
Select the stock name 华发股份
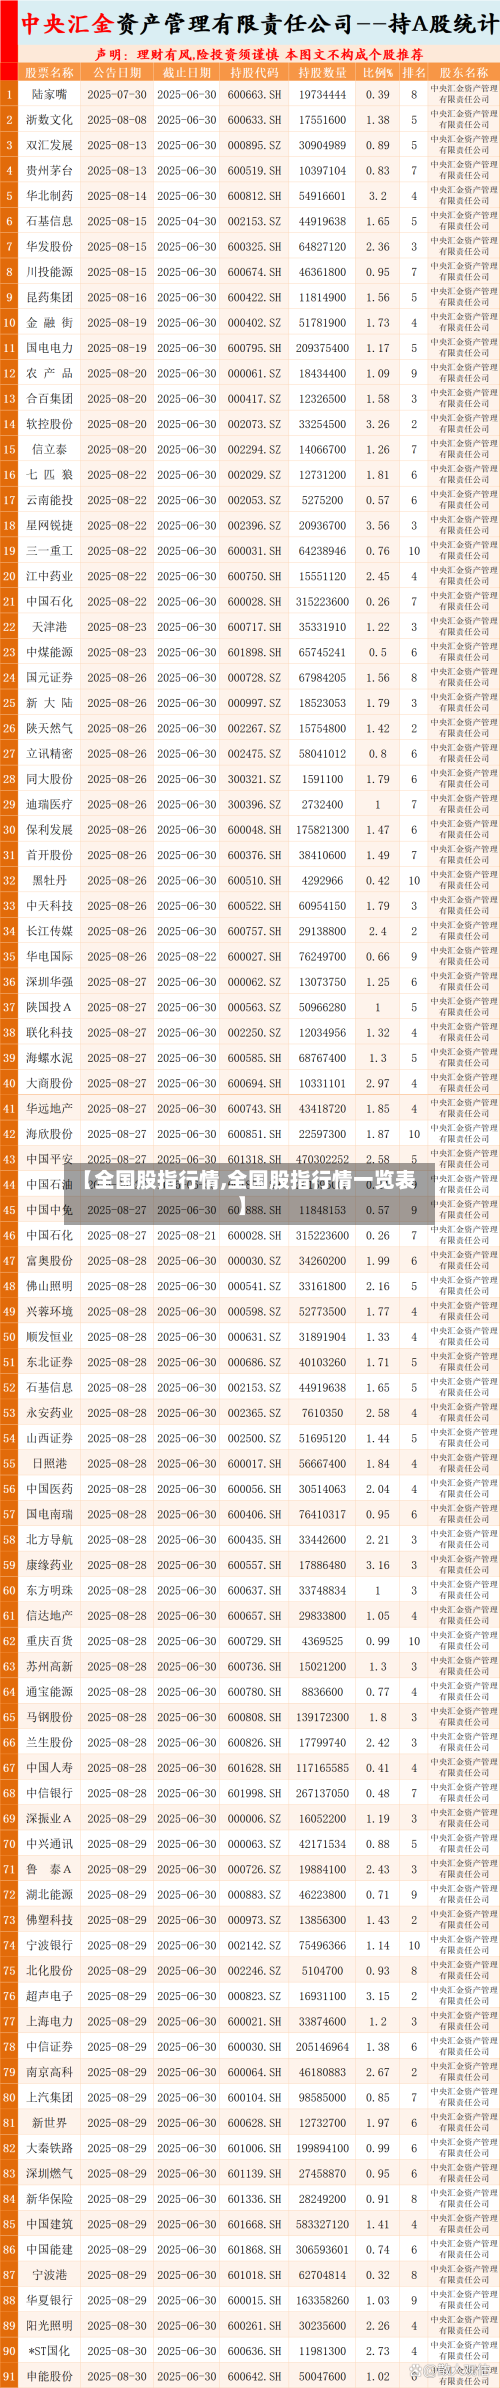pyautogui.click(x=49, y=247)
